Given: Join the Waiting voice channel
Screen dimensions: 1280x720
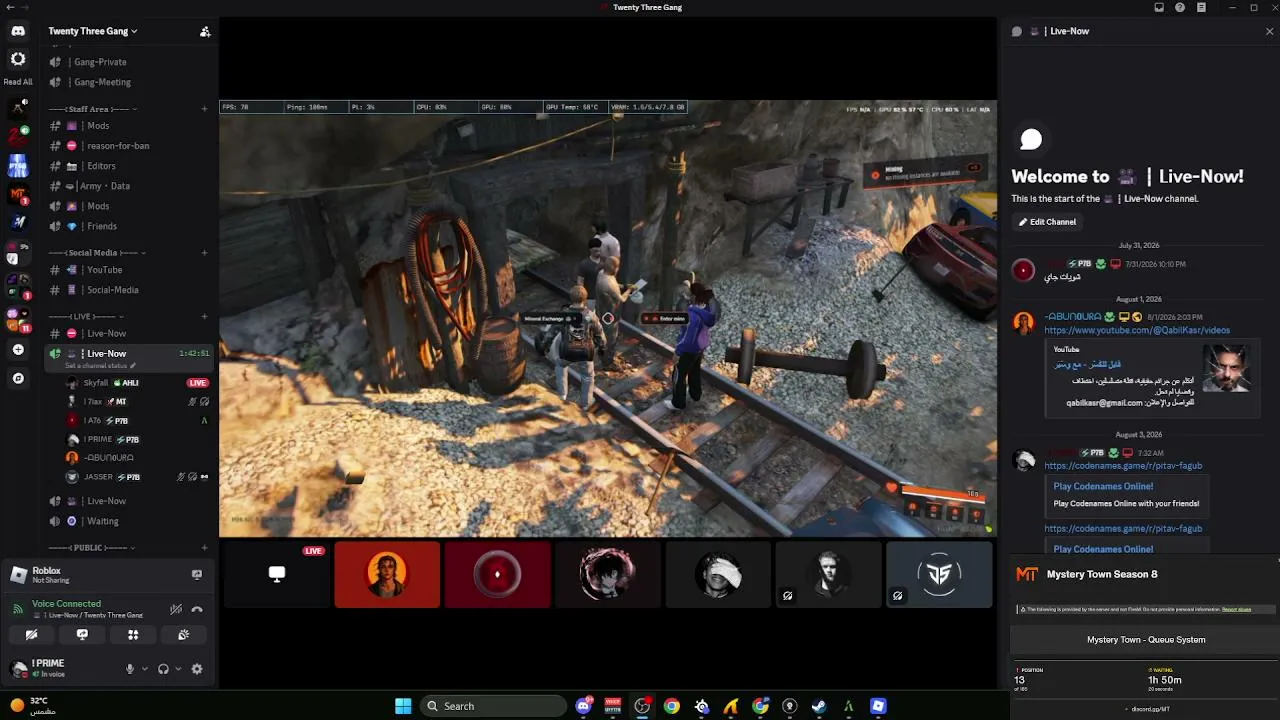Looking at the screenshot, I should [x=130, y=521].
